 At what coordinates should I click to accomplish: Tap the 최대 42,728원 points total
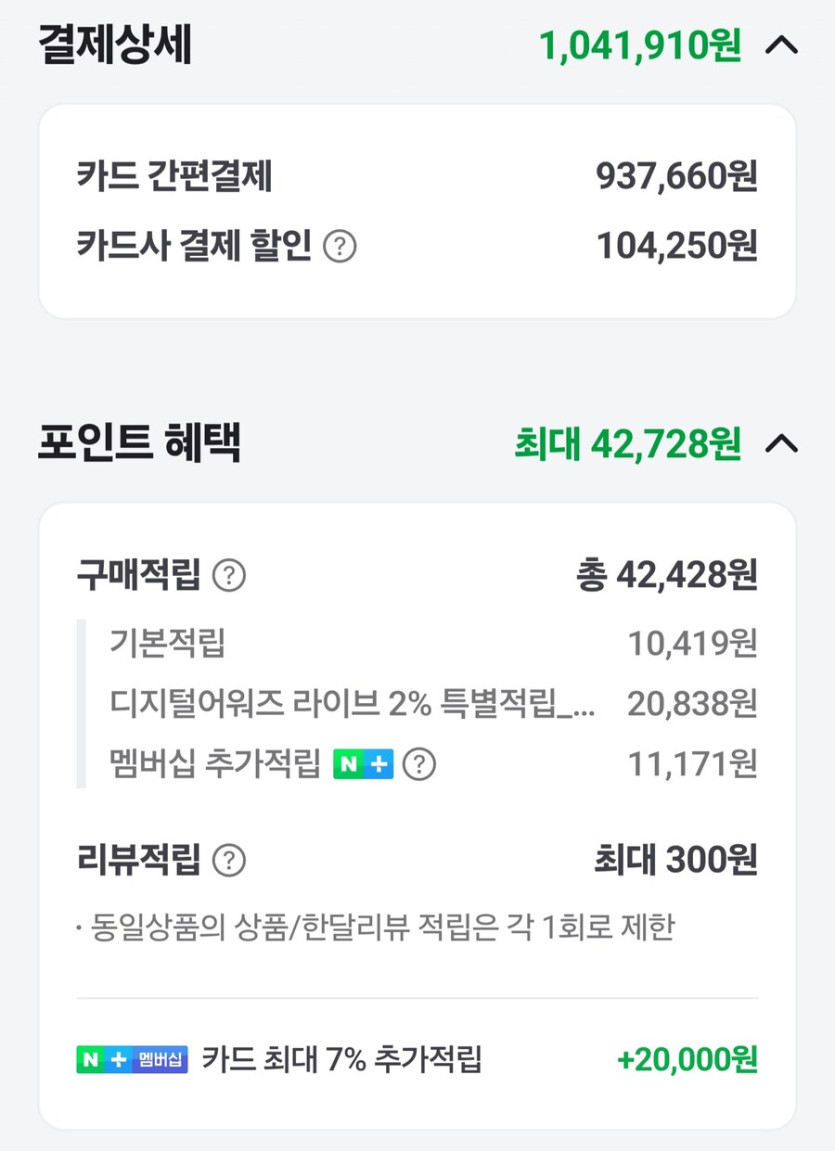pyautogui.click(x=627, y=444)
